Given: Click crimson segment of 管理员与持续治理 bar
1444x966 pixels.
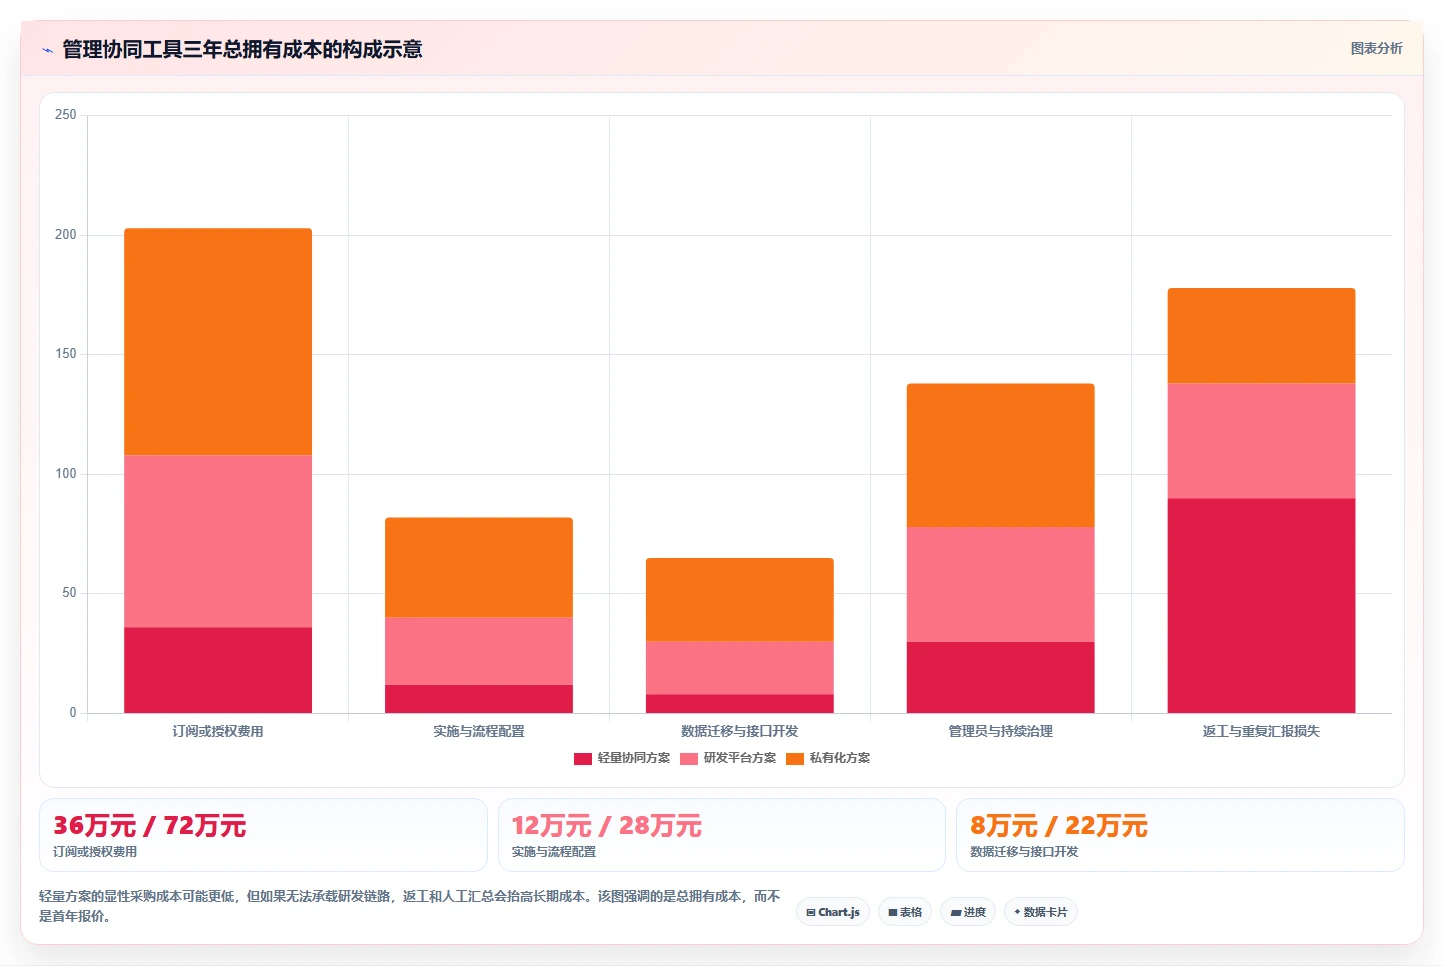Looking at the screenshot, I should pos(1001,677).
